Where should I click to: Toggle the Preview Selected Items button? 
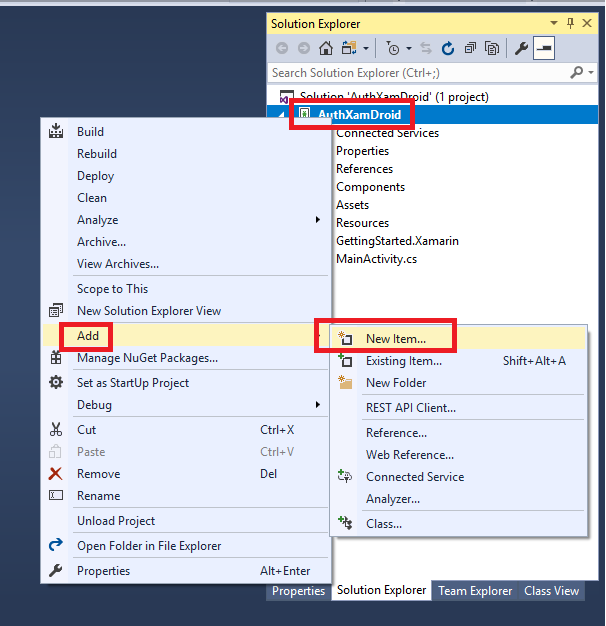(544, 48)
